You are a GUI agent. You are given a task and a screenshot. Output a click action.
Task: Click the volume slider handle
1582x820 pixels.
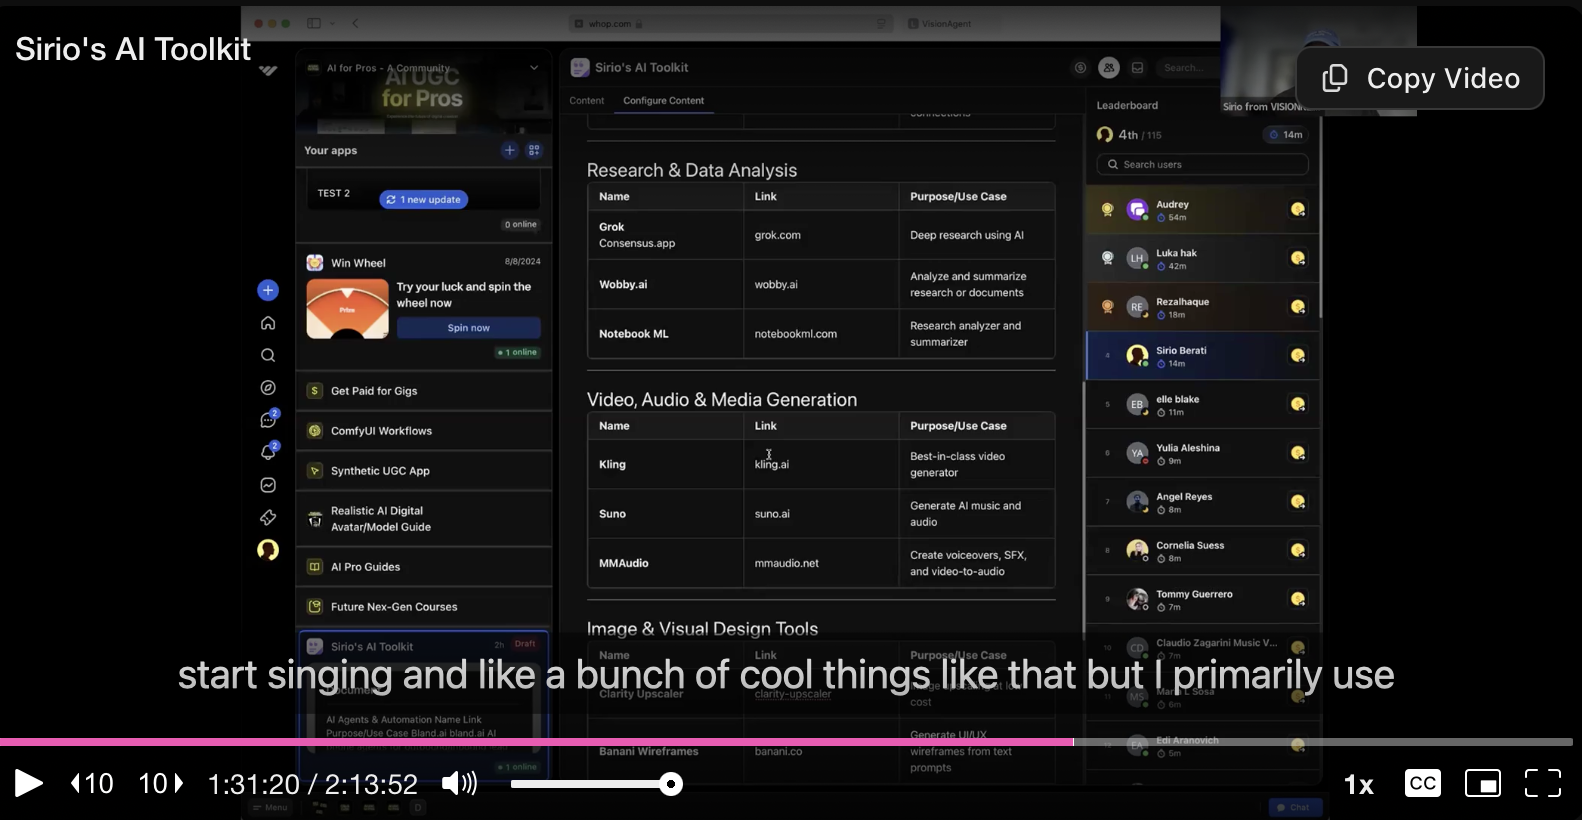click(x=671, y=784)
